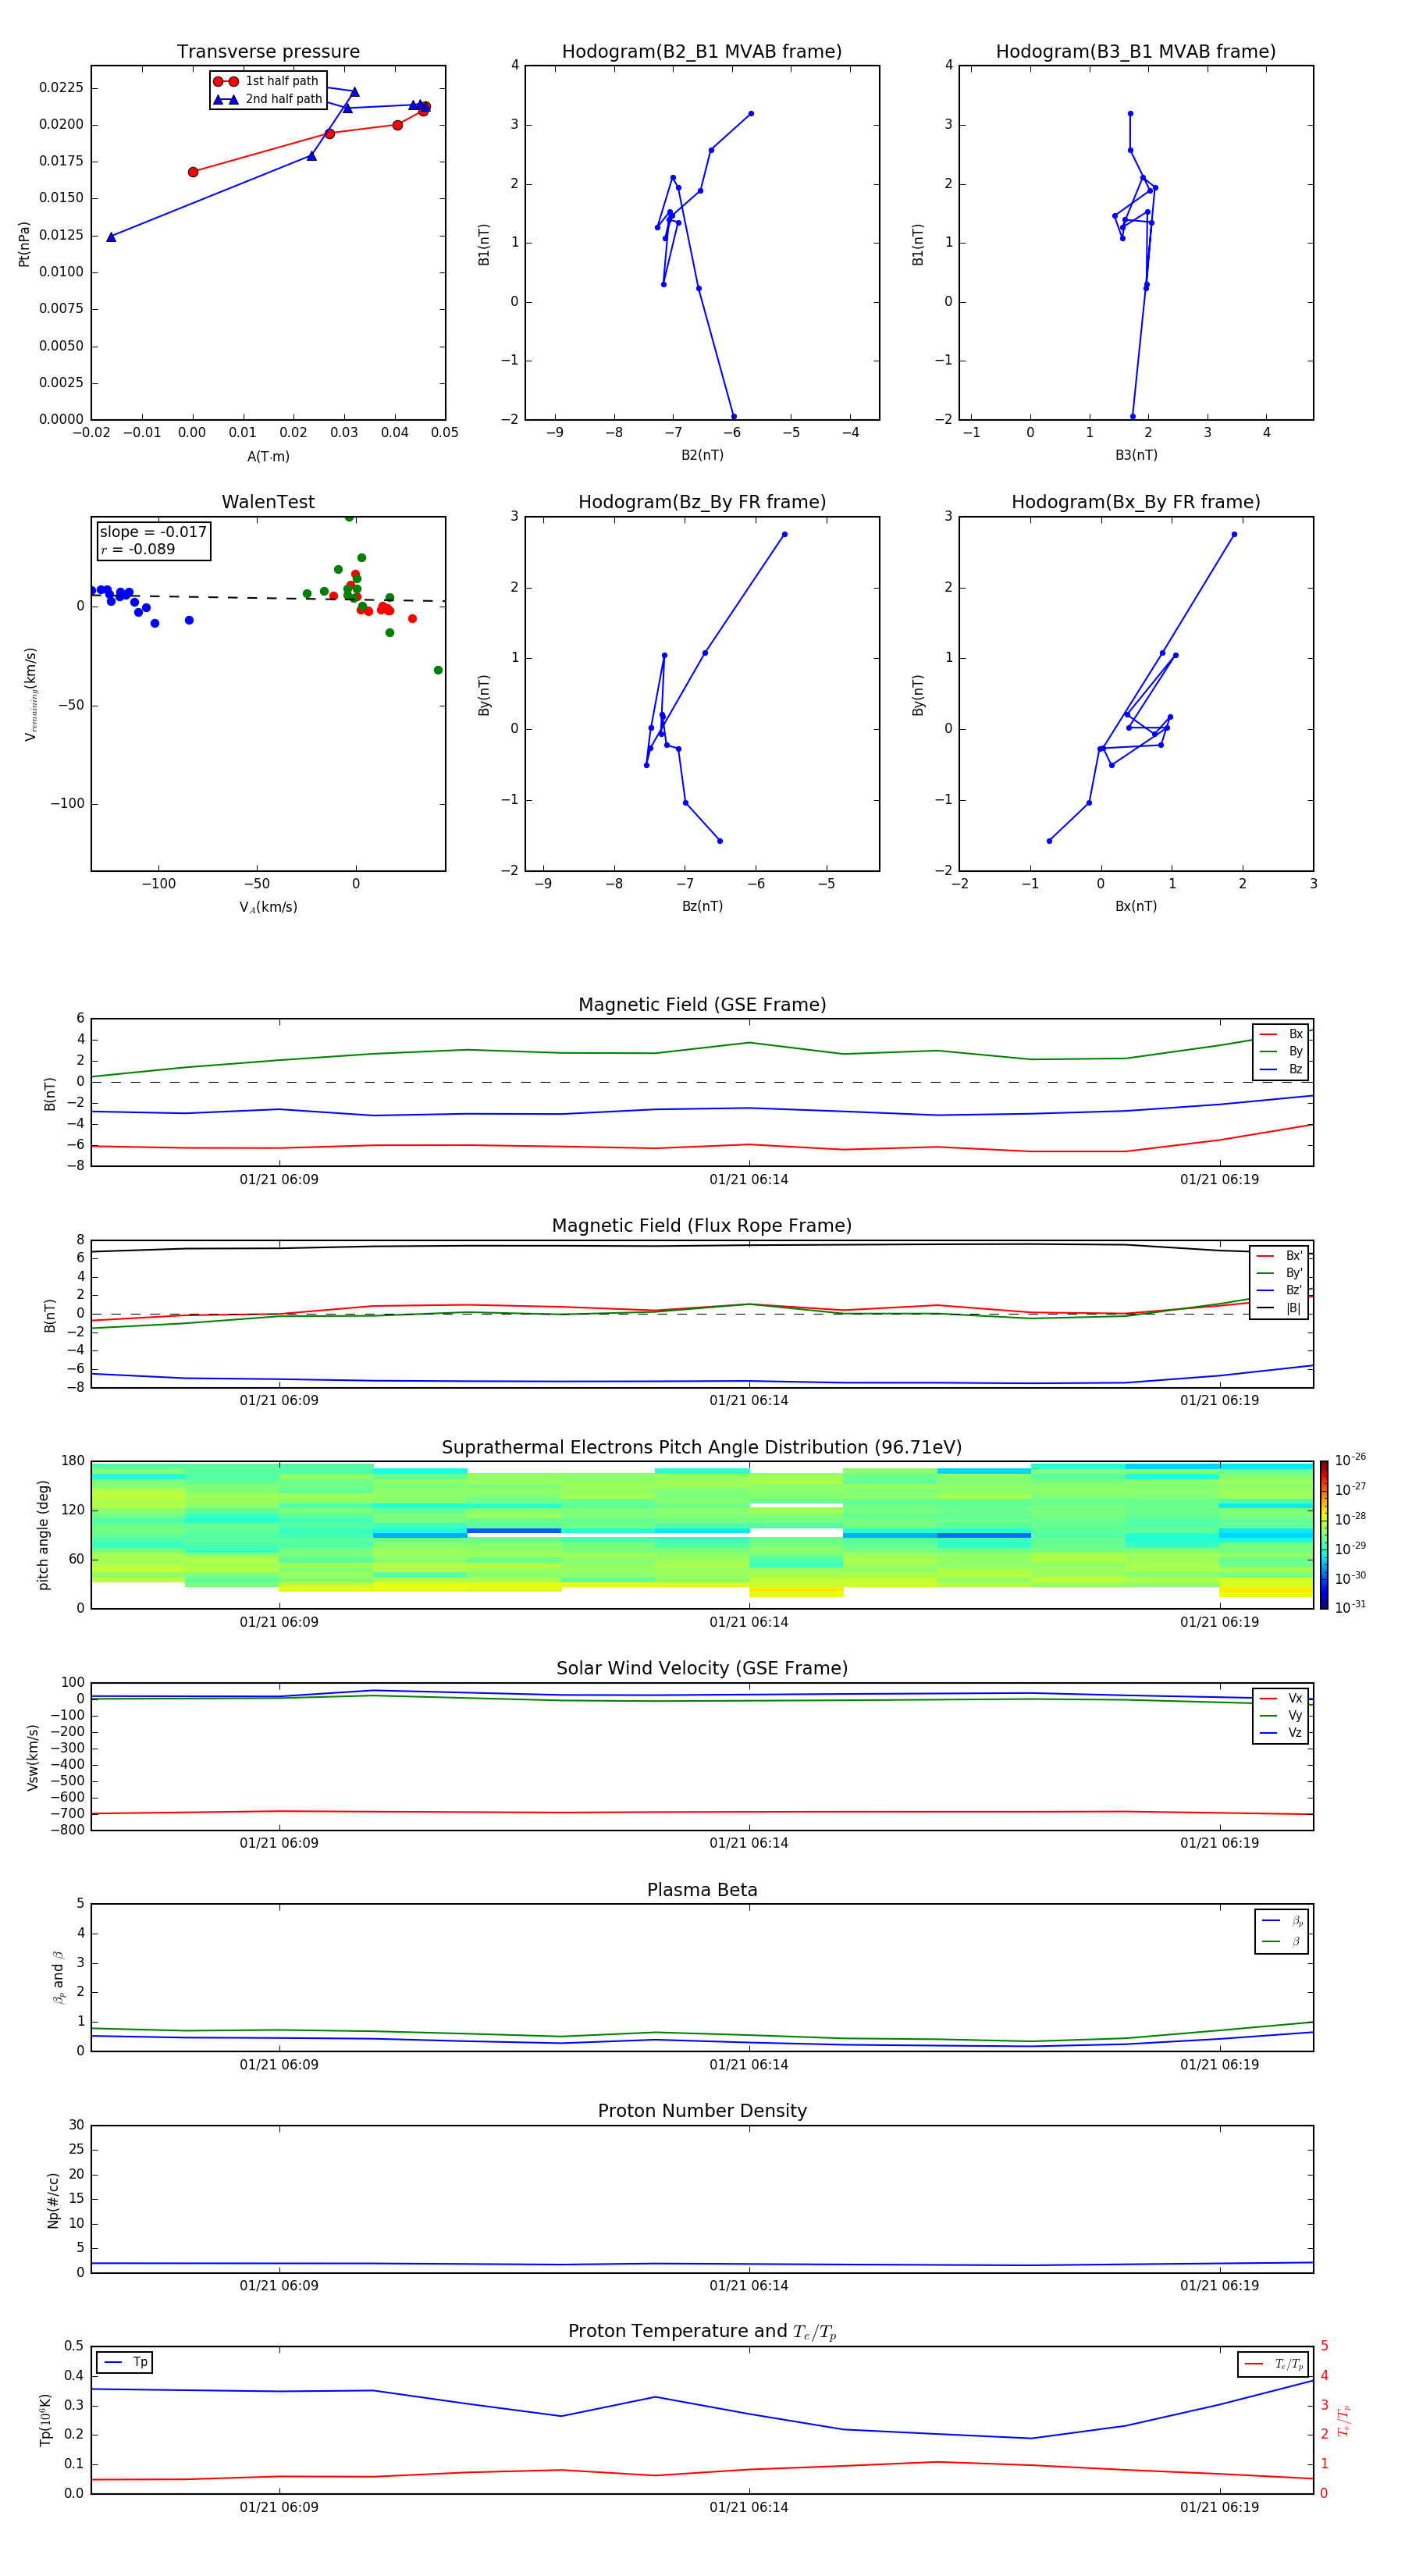Click the "Magnetic Field (Flux Rope Frame)" title

point(702,1226)
